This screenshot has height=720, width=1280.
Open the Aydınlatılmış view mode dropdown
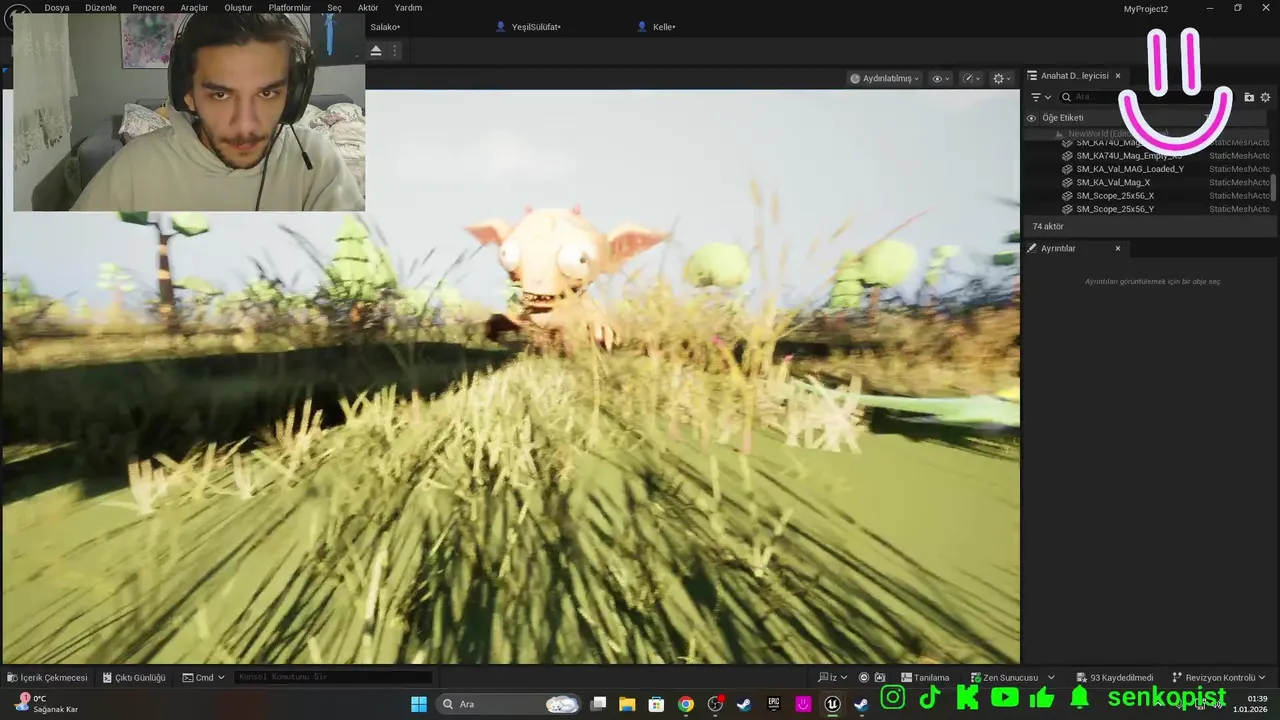click(x=884, y=78)
